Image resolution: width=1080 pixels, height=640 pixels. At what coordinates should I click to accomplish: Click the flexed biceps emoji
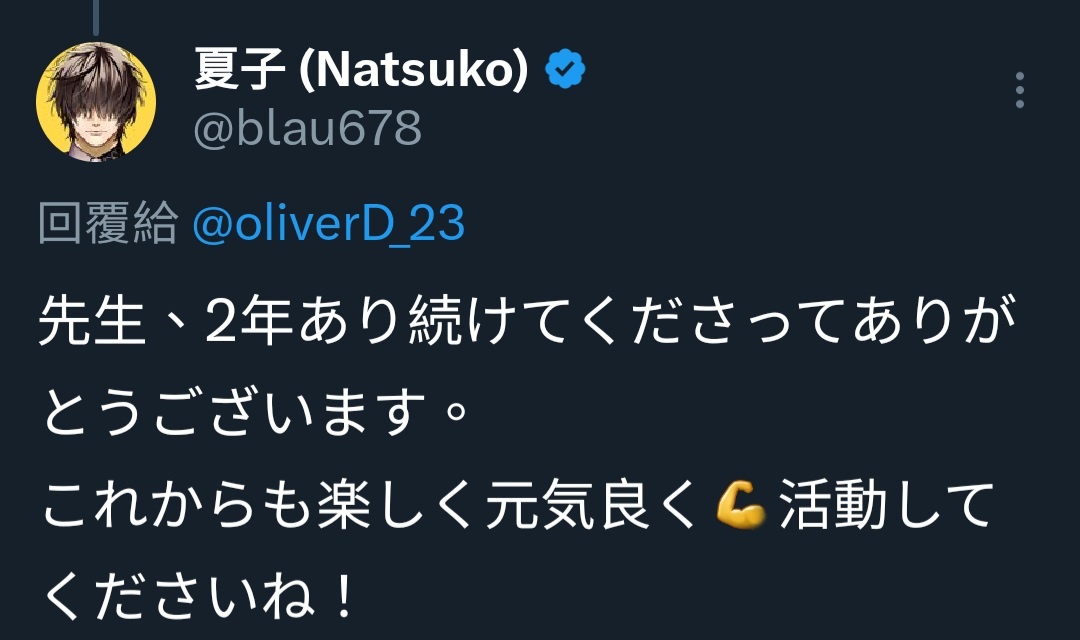click(740, 504)
